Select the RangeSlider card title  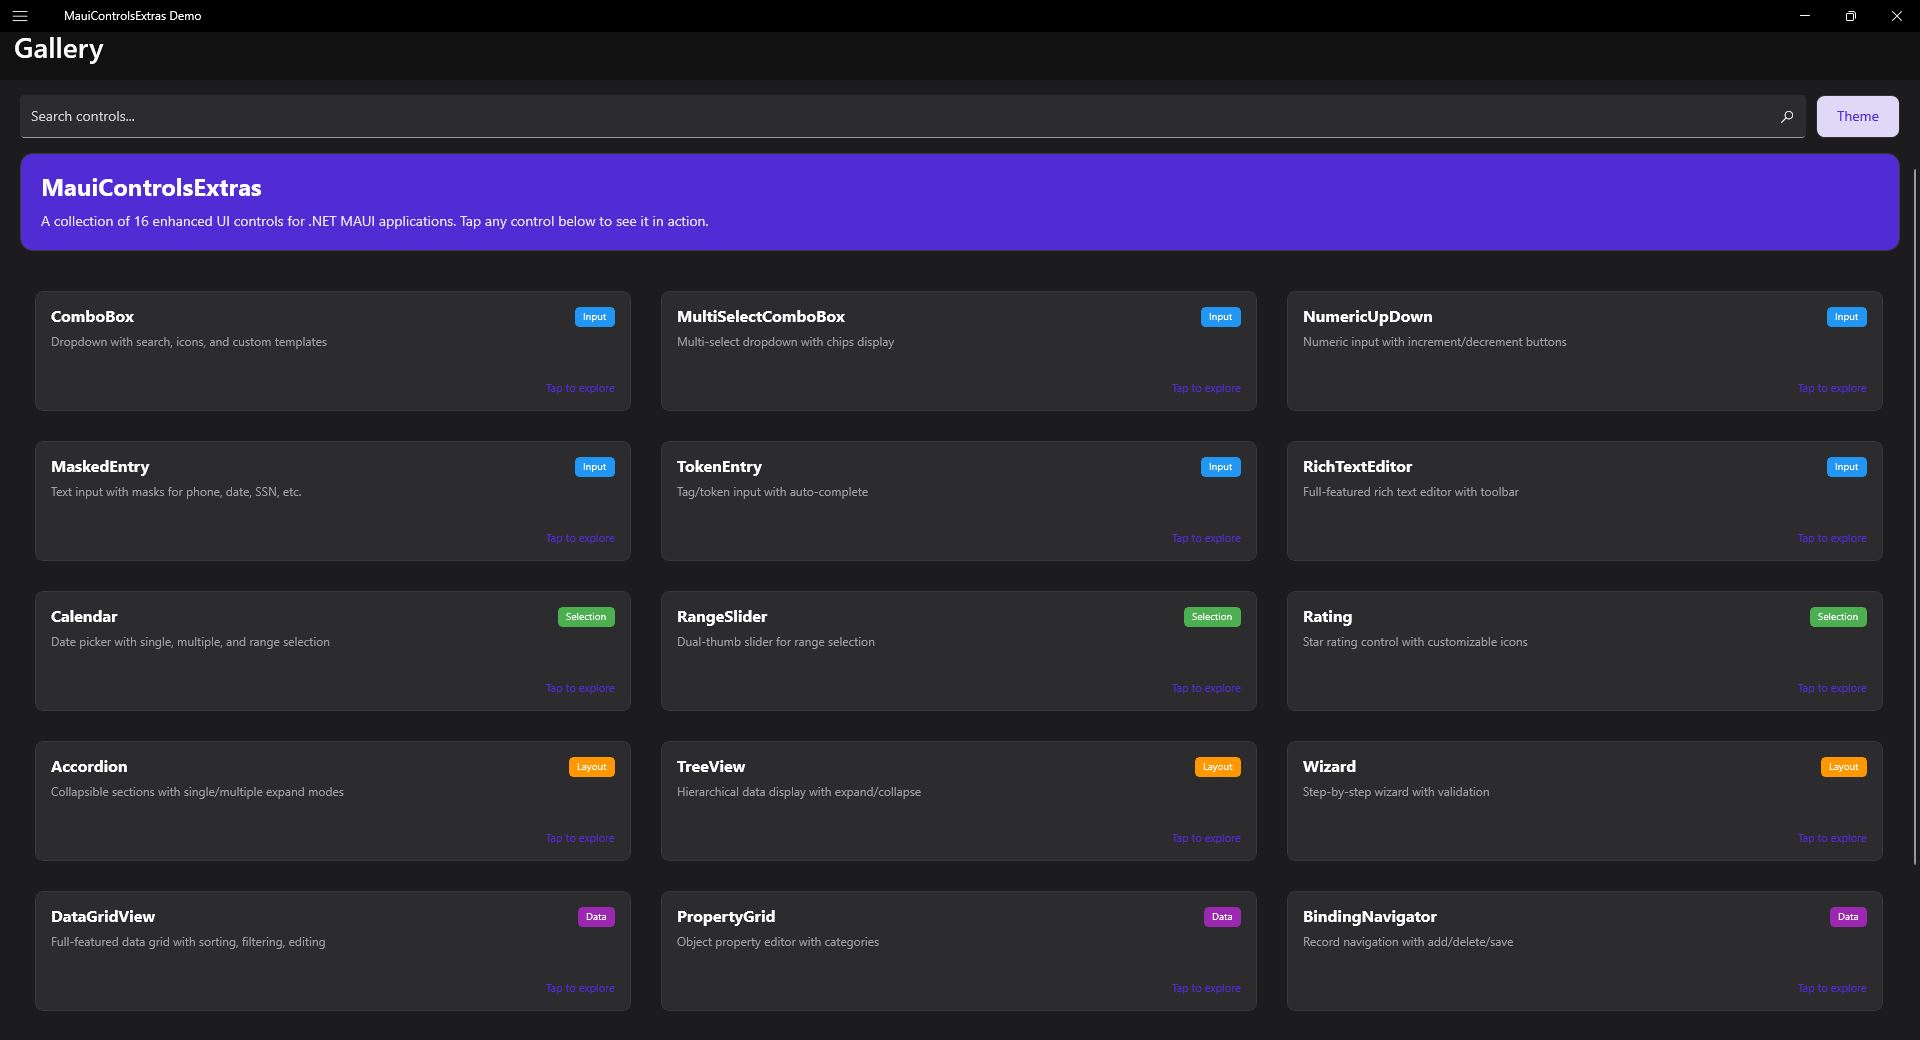click(x=722, y=616)
